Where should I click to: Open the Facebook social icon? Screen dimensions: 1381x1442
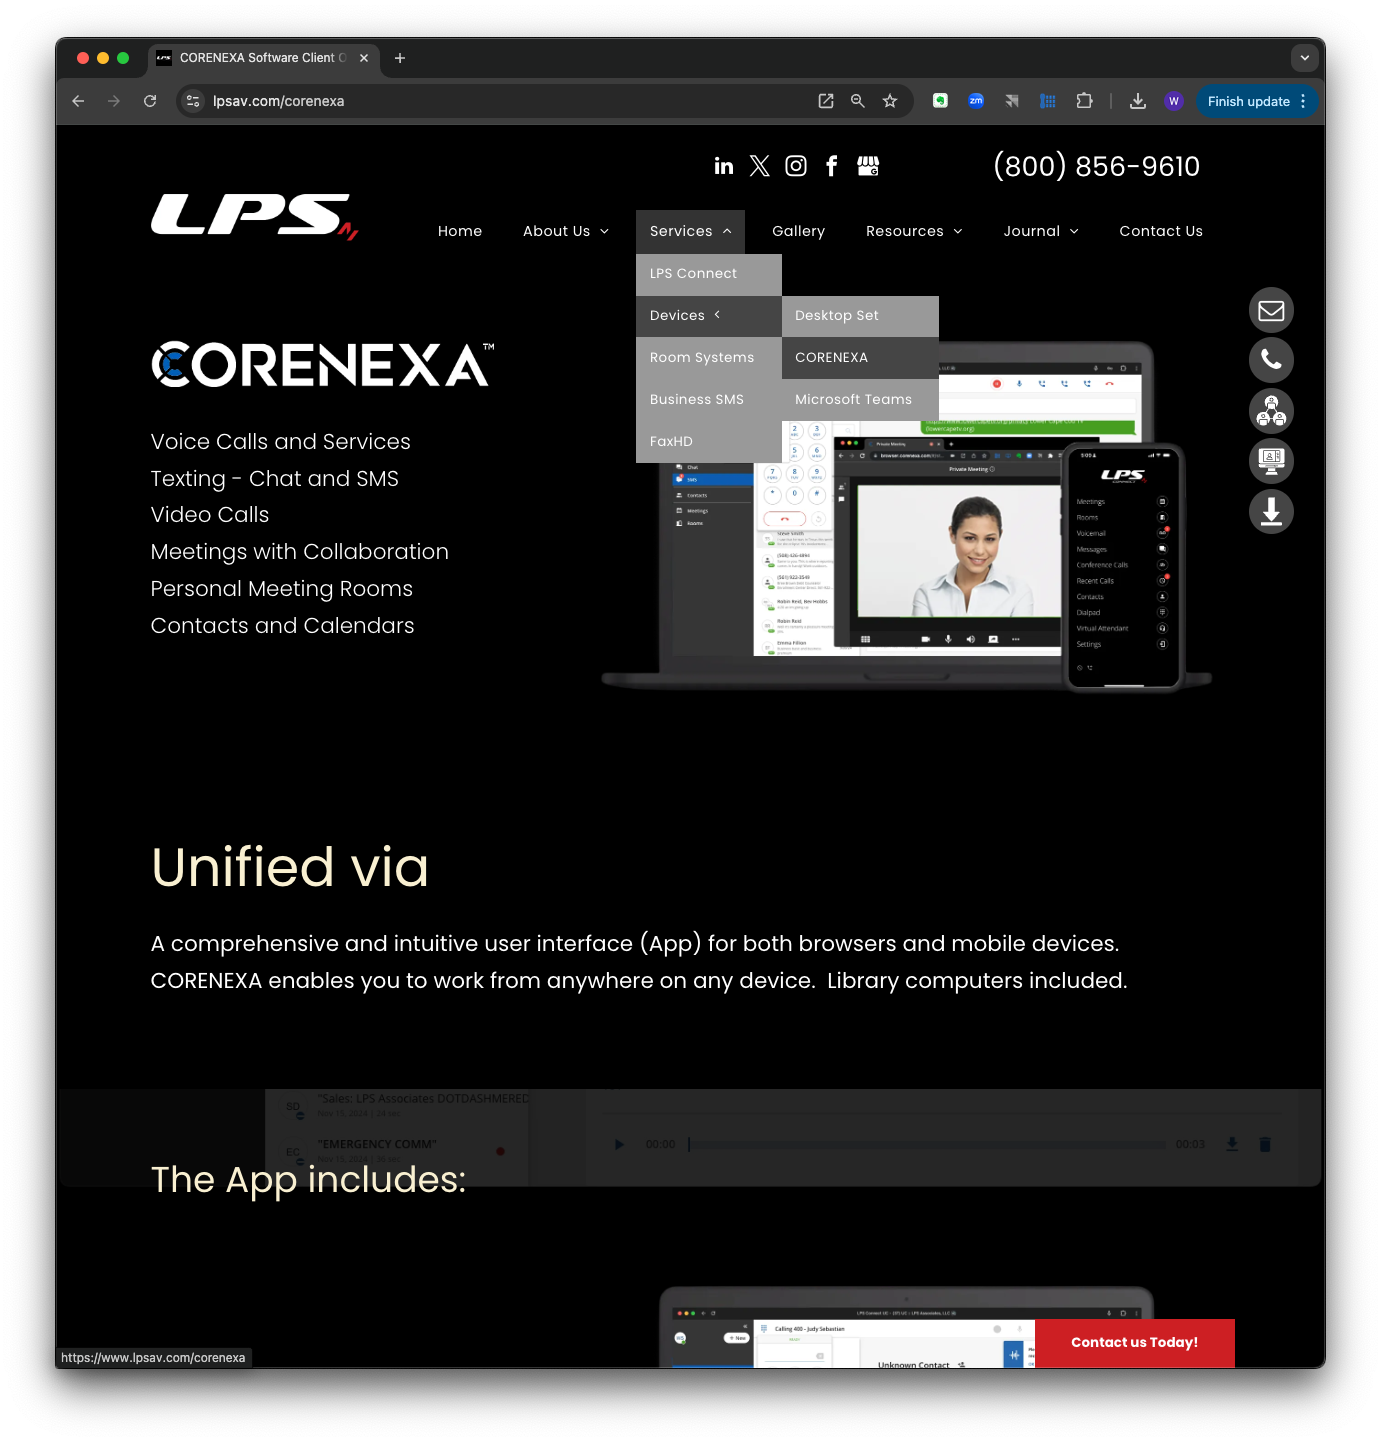831,166
